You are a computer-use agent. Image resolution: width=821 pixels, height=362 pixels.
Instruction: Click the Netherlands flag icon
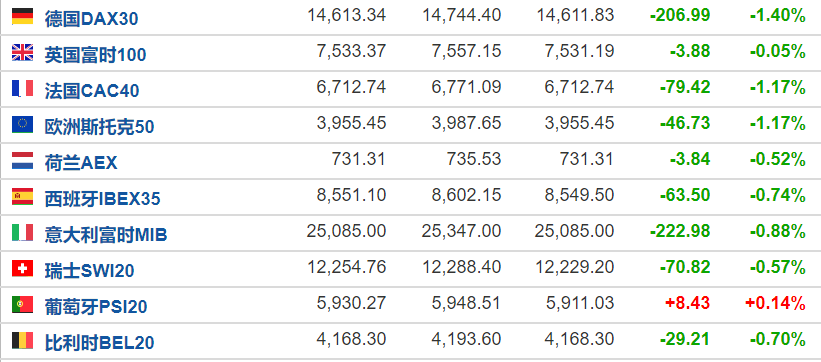[23, 160]
